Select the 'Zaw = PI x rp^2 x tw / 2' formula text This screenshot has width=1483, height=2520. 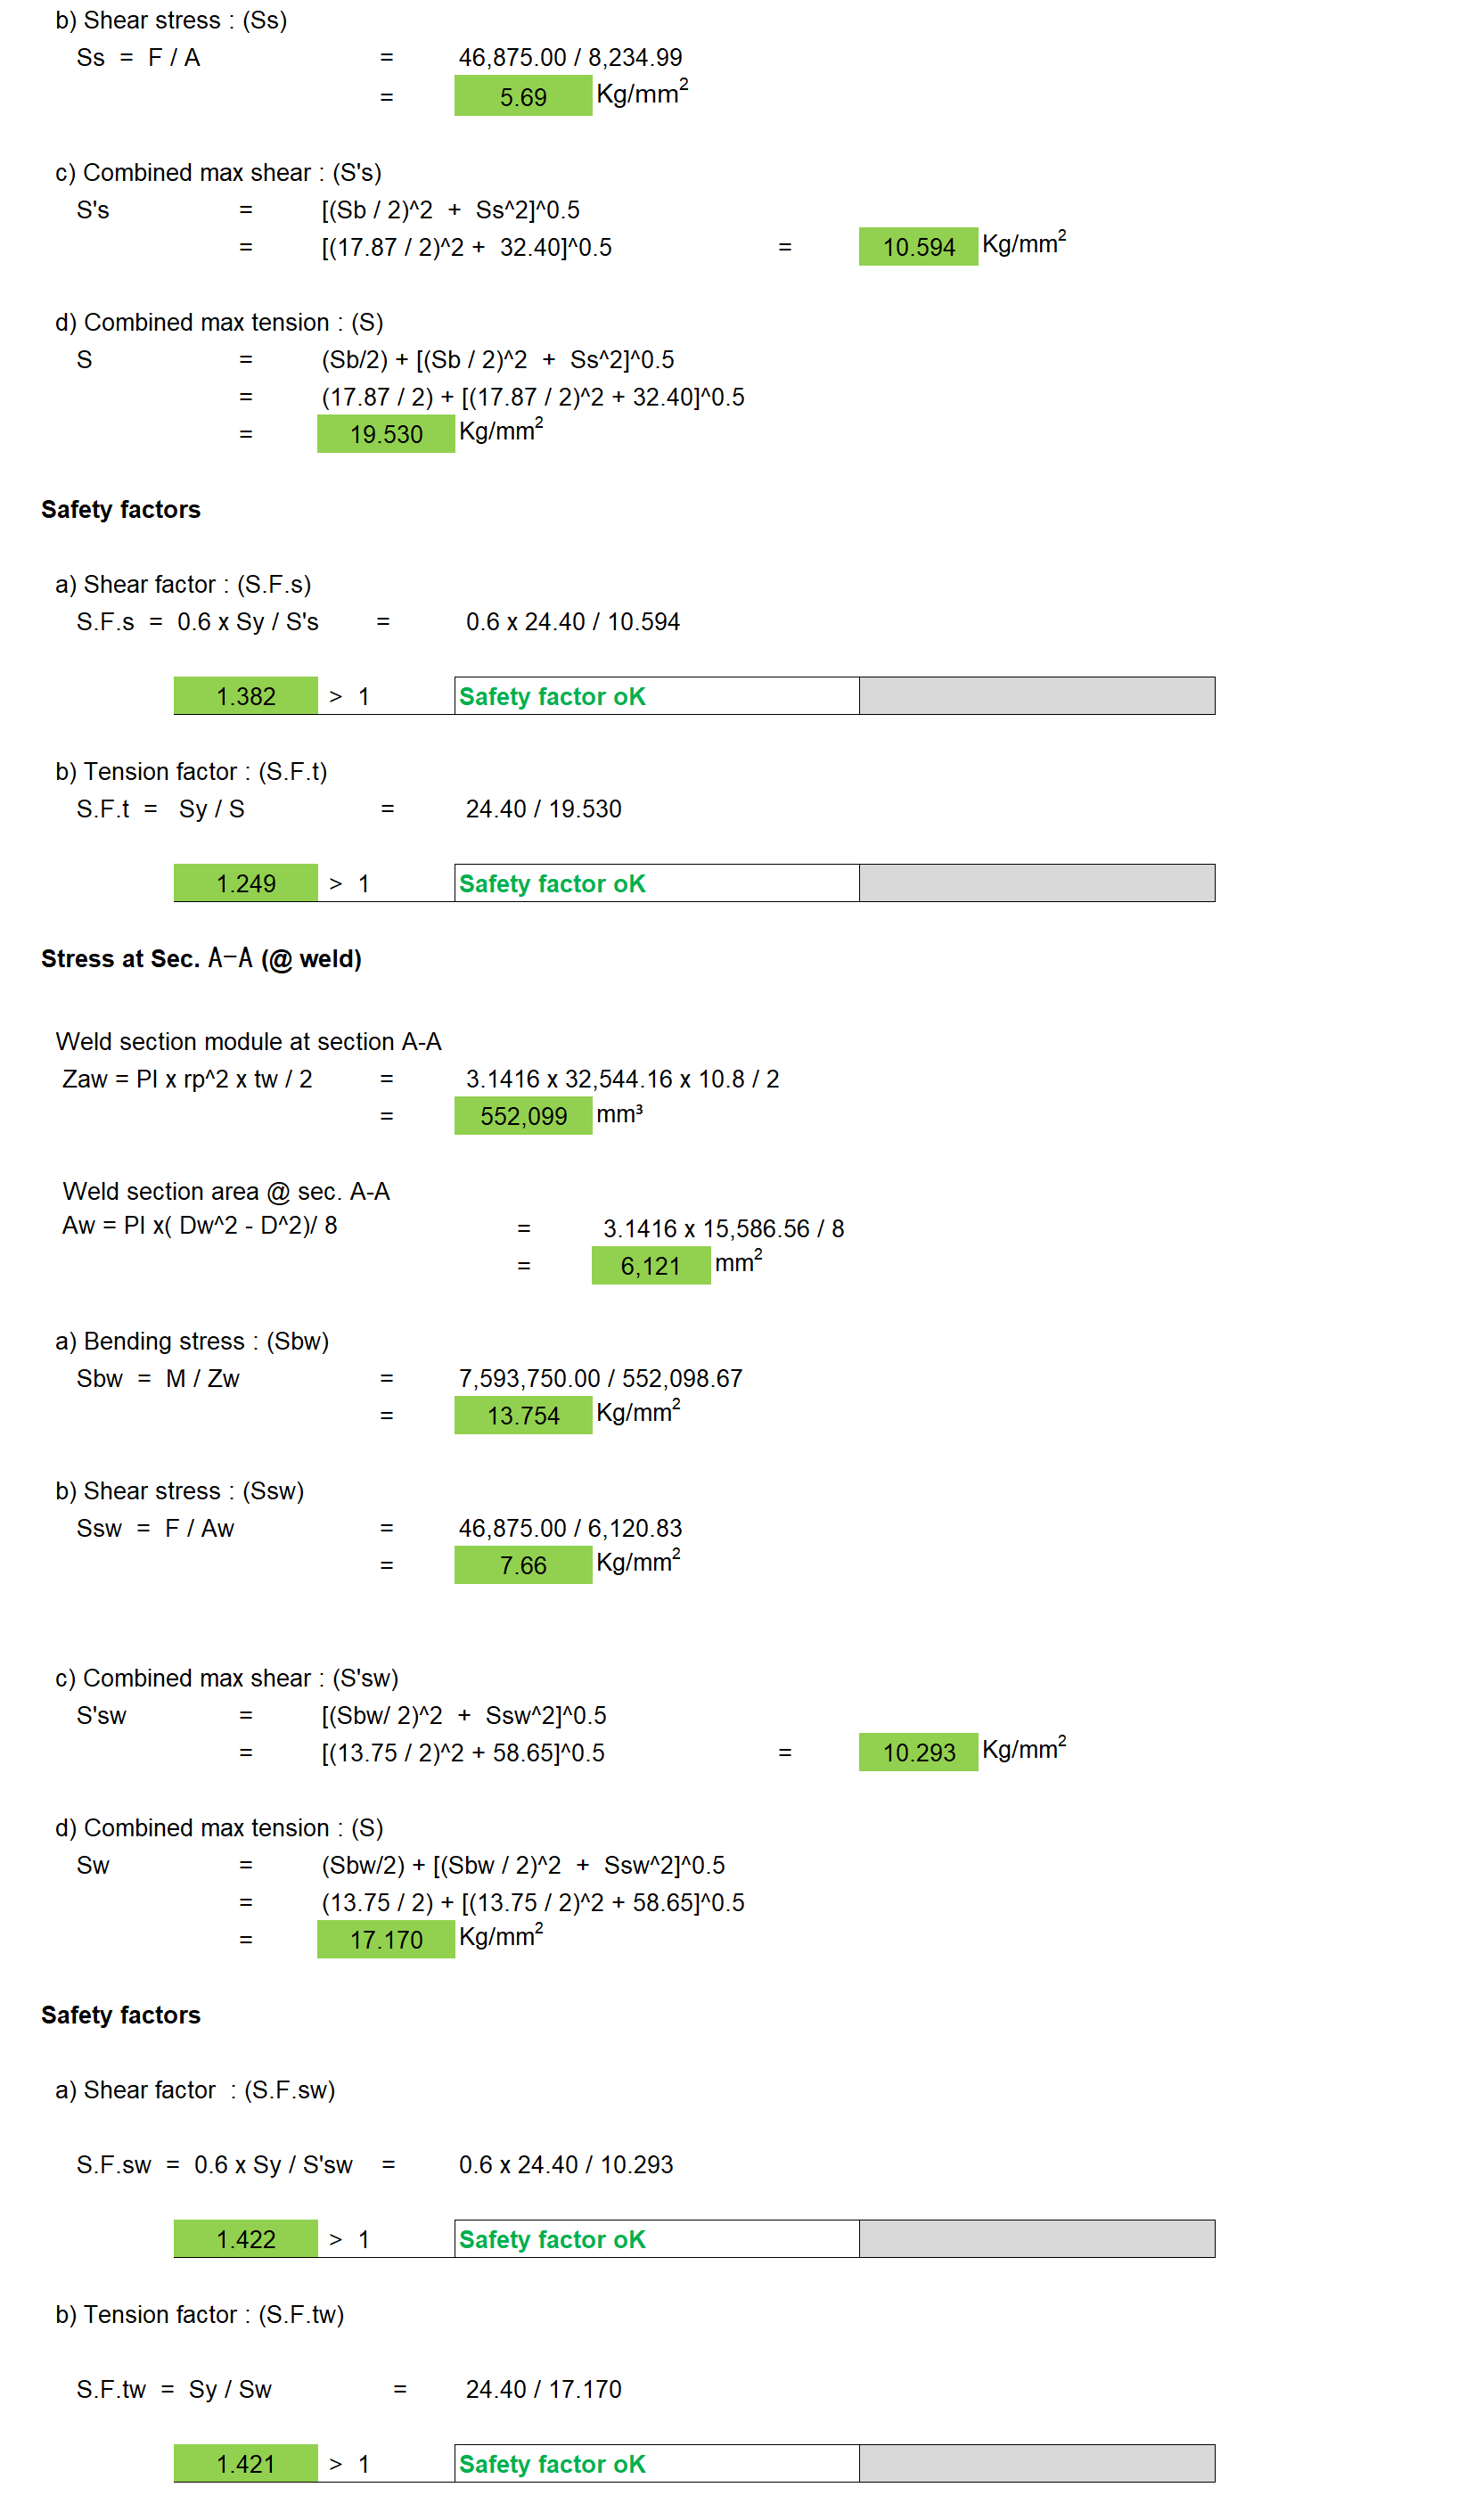[187, 1079]
